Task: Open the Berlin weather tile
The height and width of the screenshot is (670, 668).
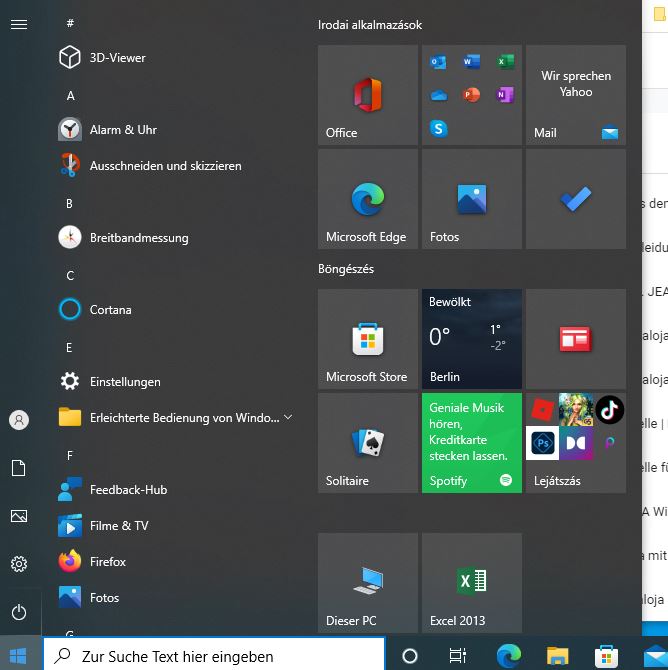Action: (x=472, y=339)
